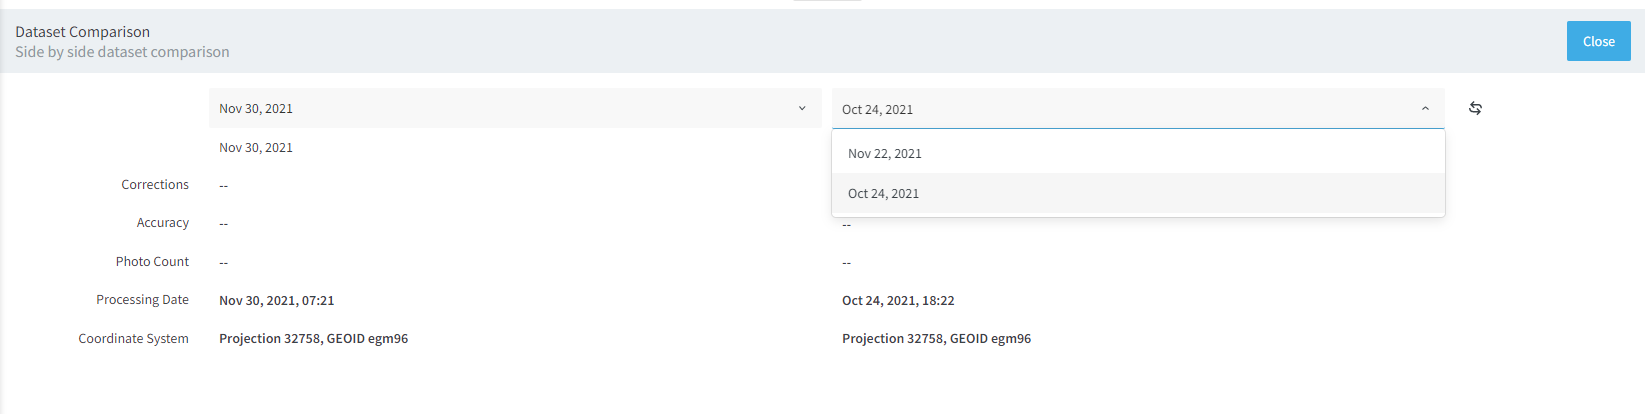1645x414 pixels.
Task: Click the Coordinate System label
Action: (133, 339)
